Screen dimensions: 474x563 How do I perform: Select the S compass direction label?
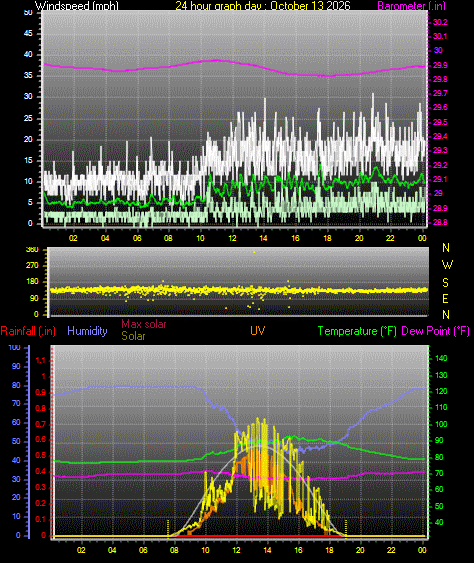click(x=446, y=283)
